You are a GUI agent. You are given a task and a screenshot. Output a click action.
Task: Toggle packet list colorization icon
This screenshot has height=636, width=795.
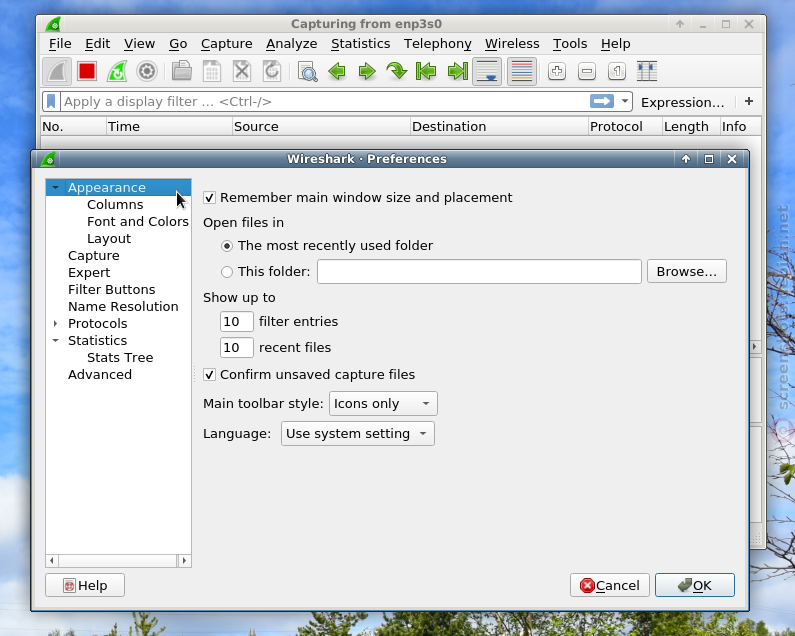pos(522,72)
